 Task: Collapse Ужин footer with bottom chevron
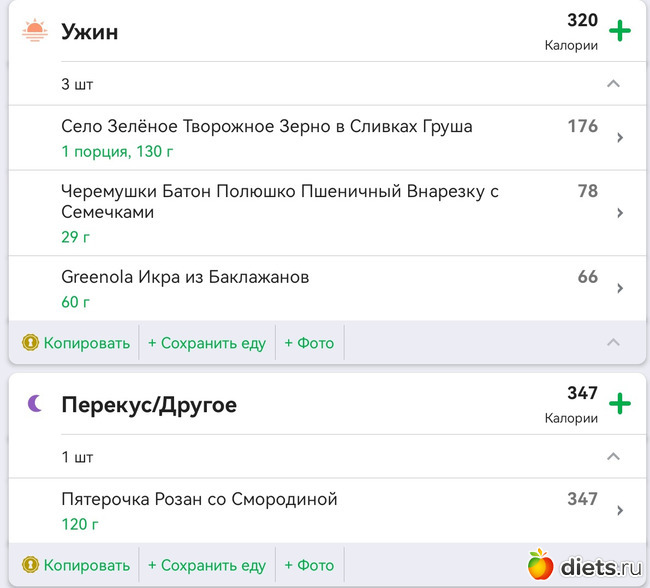(x=614, y=342)
